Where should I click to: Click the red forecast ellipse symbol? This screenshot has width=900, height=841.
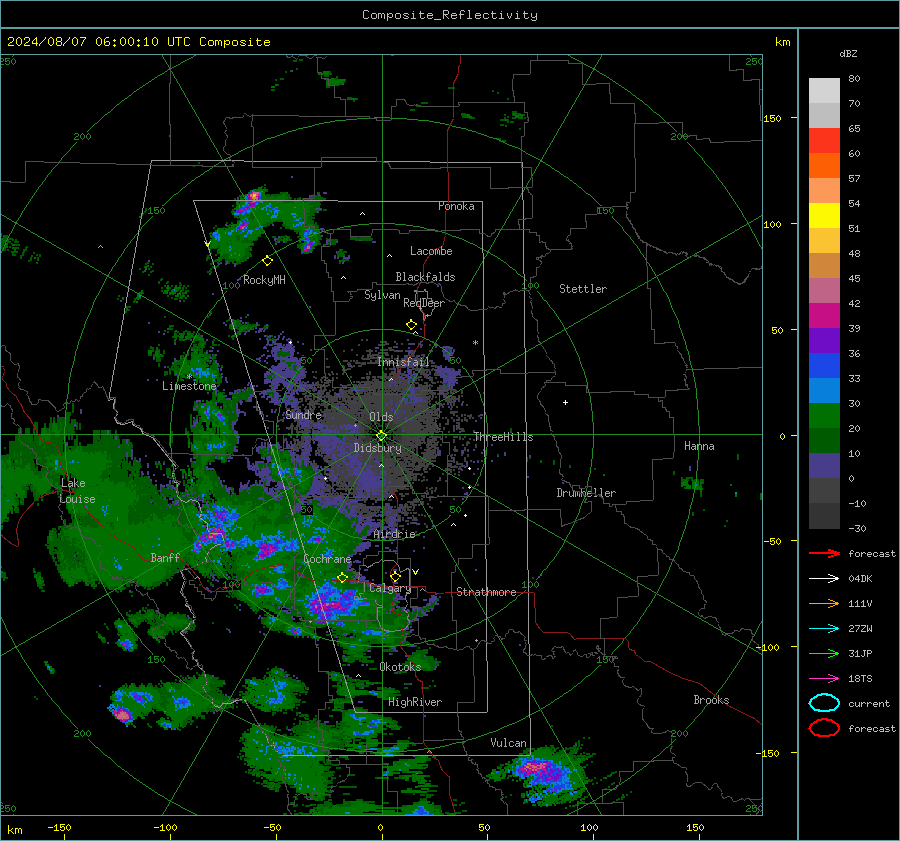tap(824, 728)
